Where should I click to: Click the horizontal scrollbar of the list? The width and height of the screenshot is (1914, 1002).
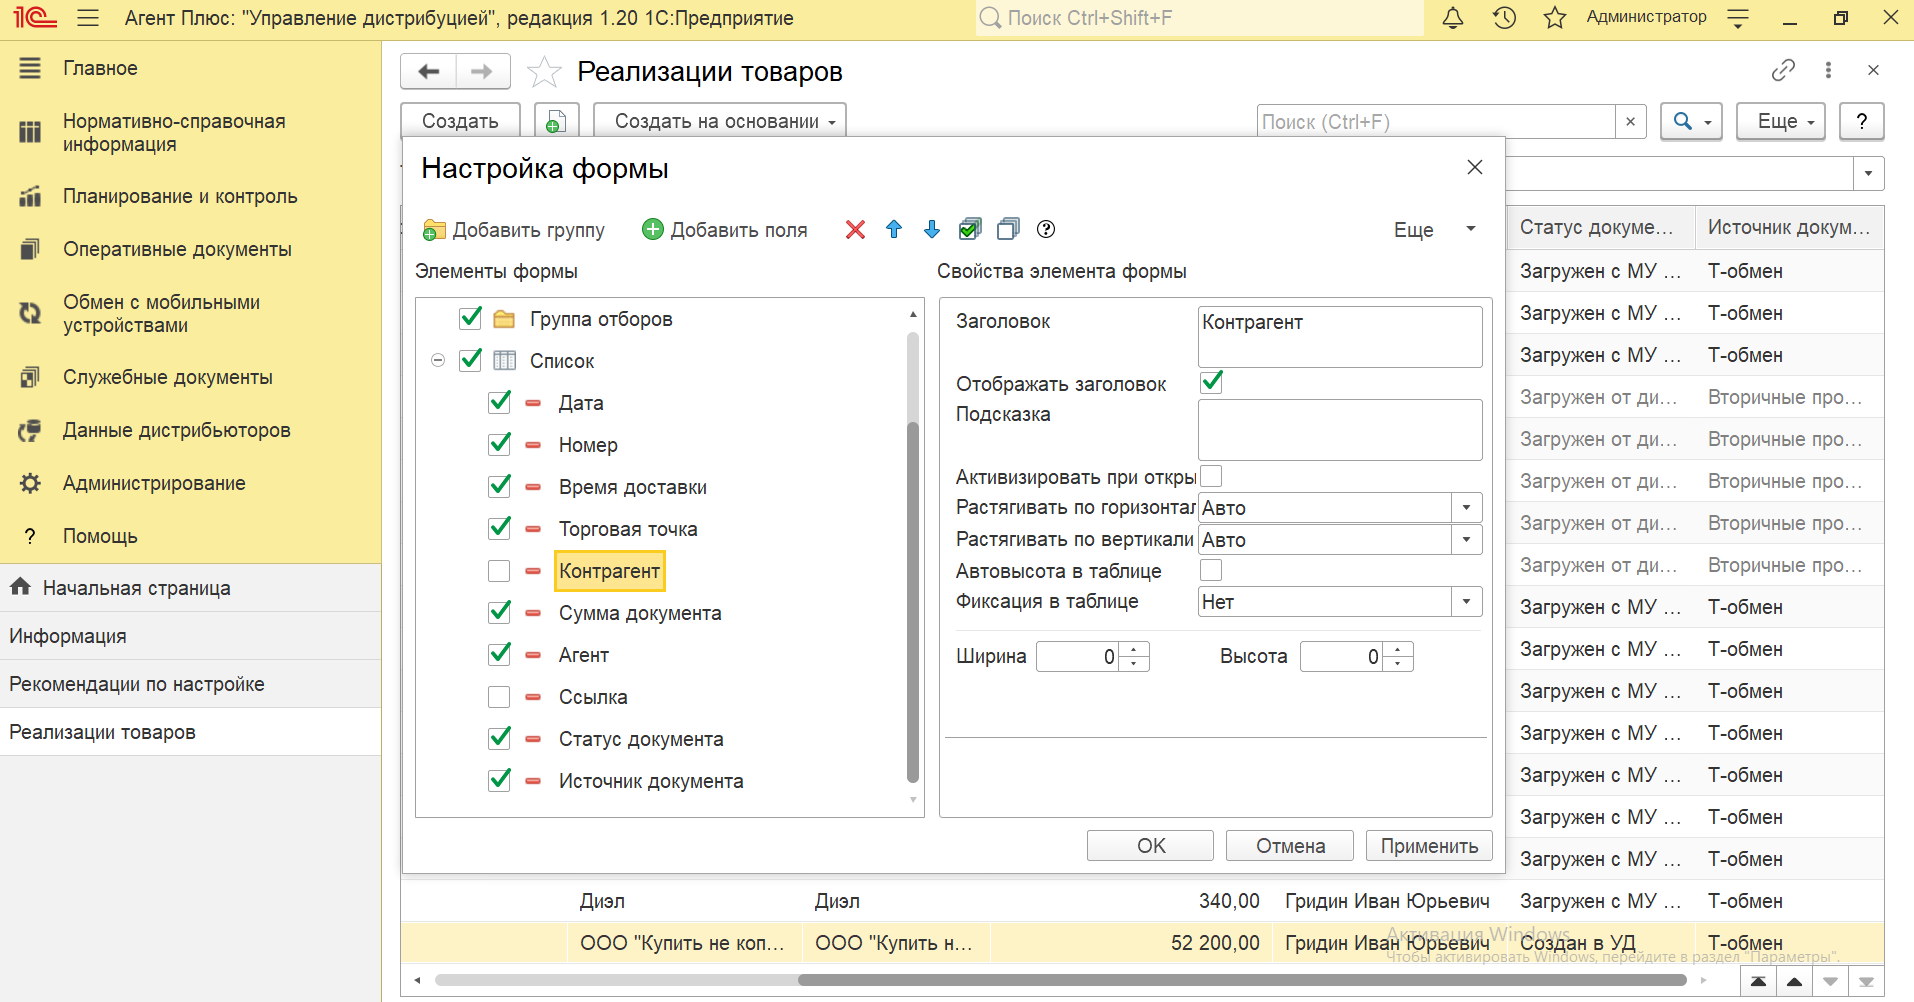click(x=1060, y=980)
